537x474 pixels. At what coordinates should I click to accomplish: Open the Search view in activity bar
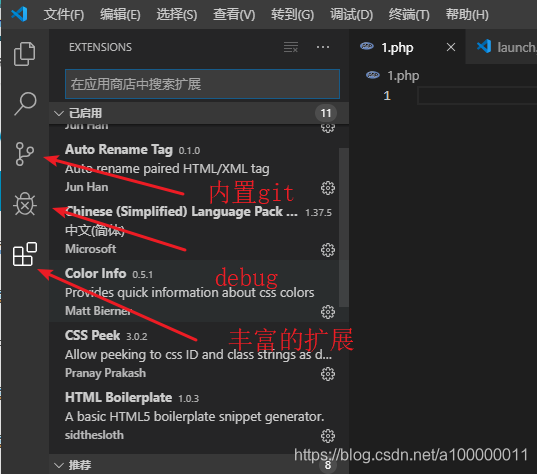(x=25, y=103)
